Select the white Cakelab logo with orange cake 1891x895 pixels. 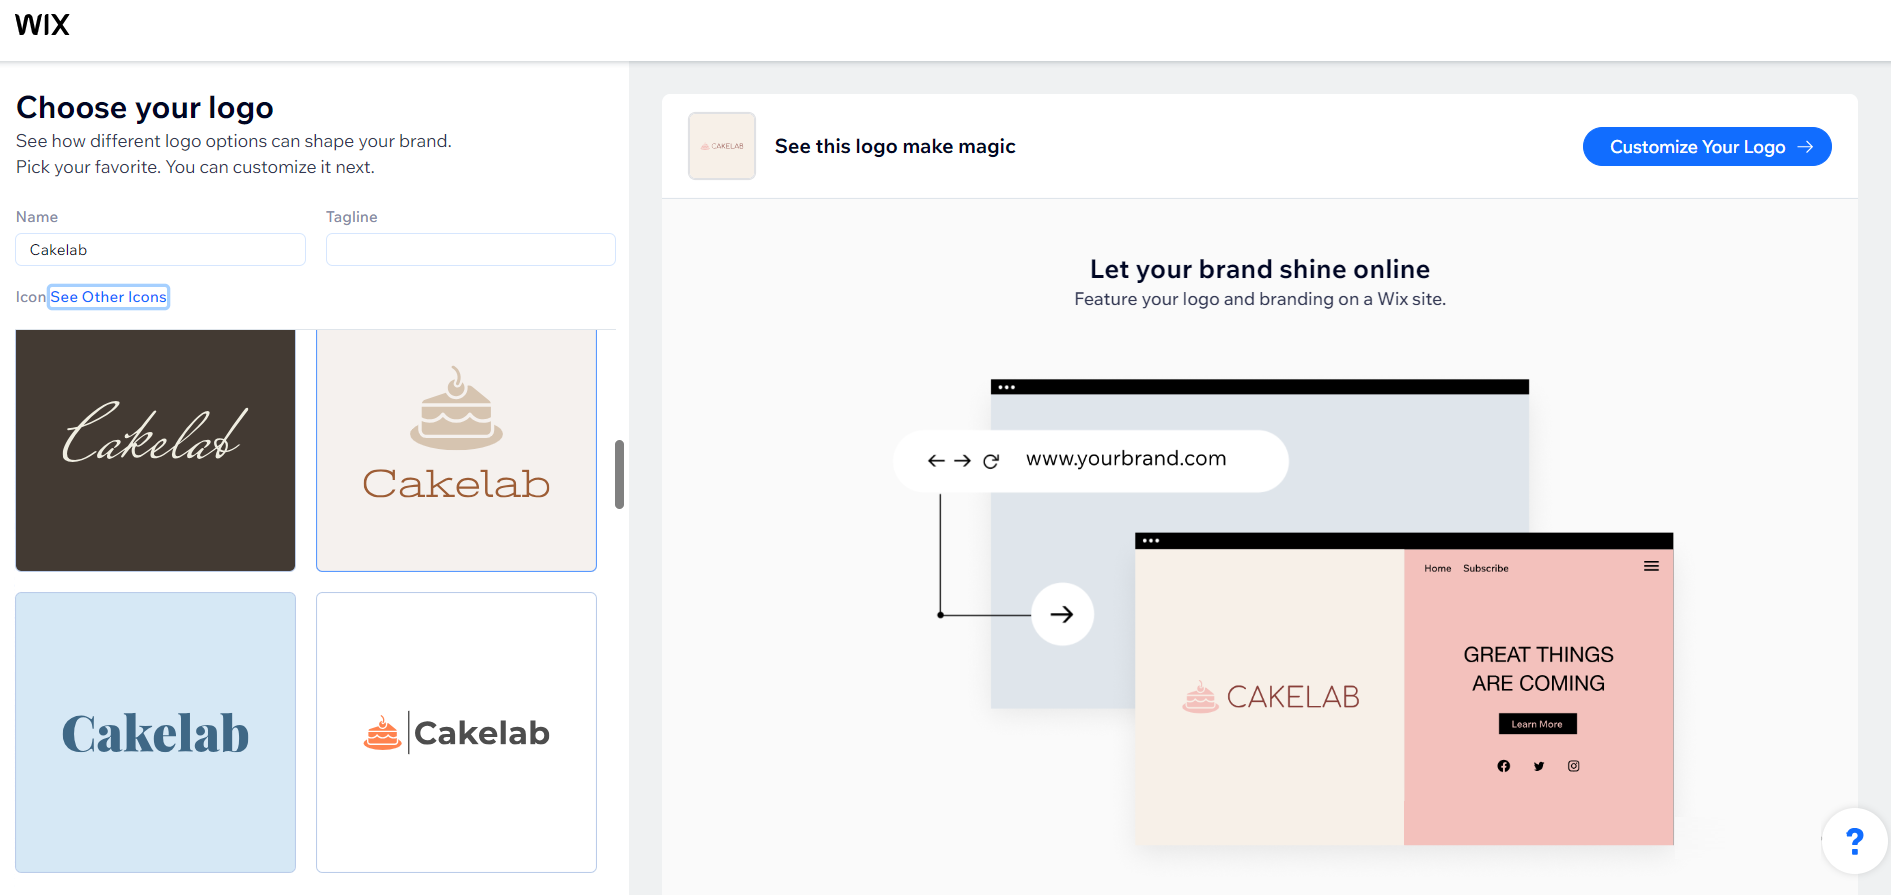coord(456,732)
